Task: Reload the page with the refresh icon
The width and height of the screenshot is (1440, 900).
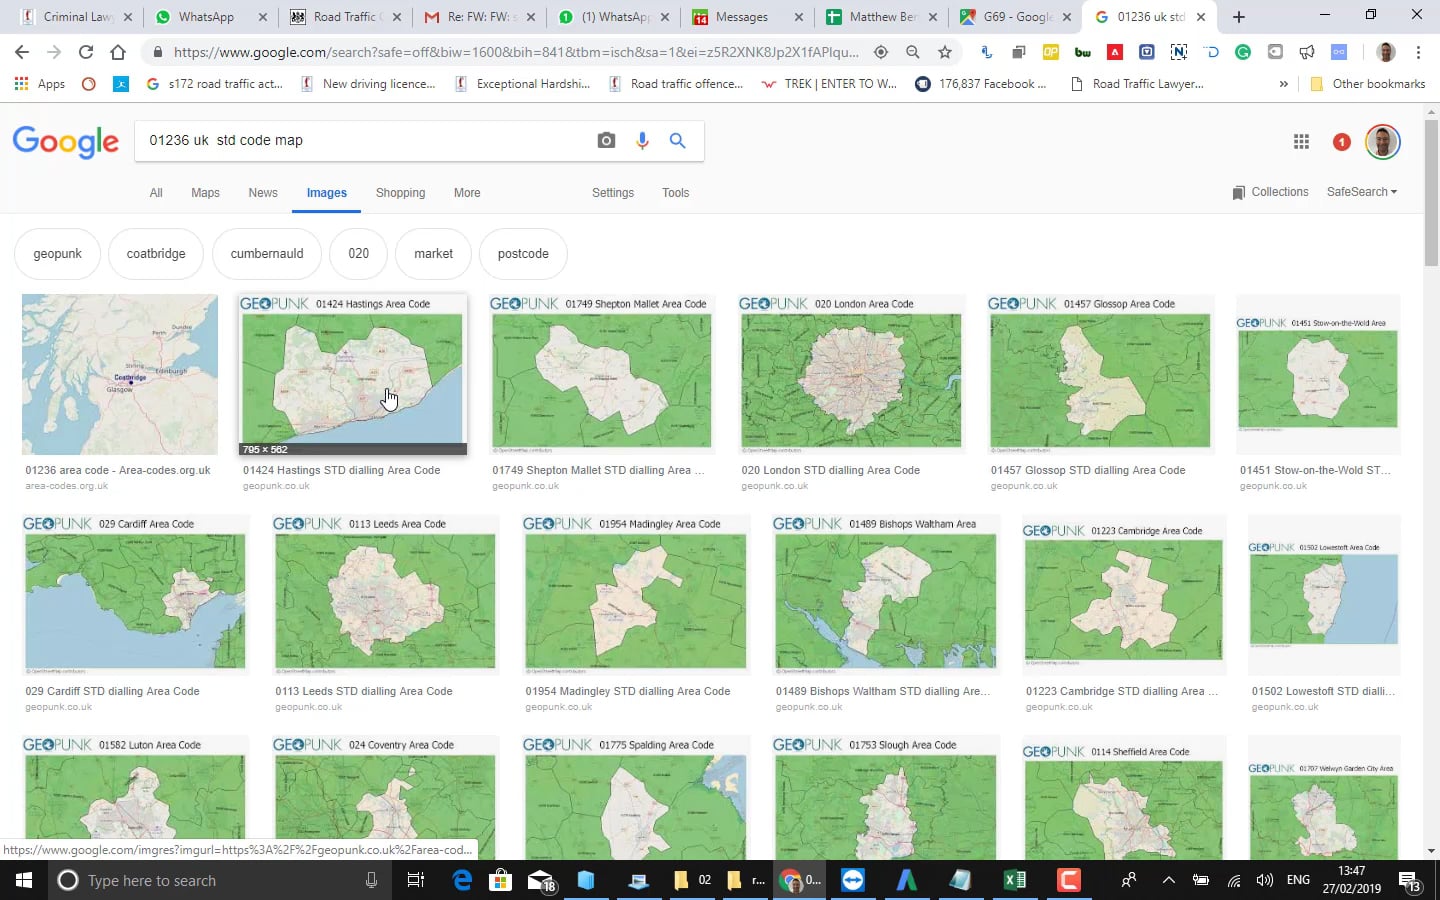Action: click(x=86, y=52)
